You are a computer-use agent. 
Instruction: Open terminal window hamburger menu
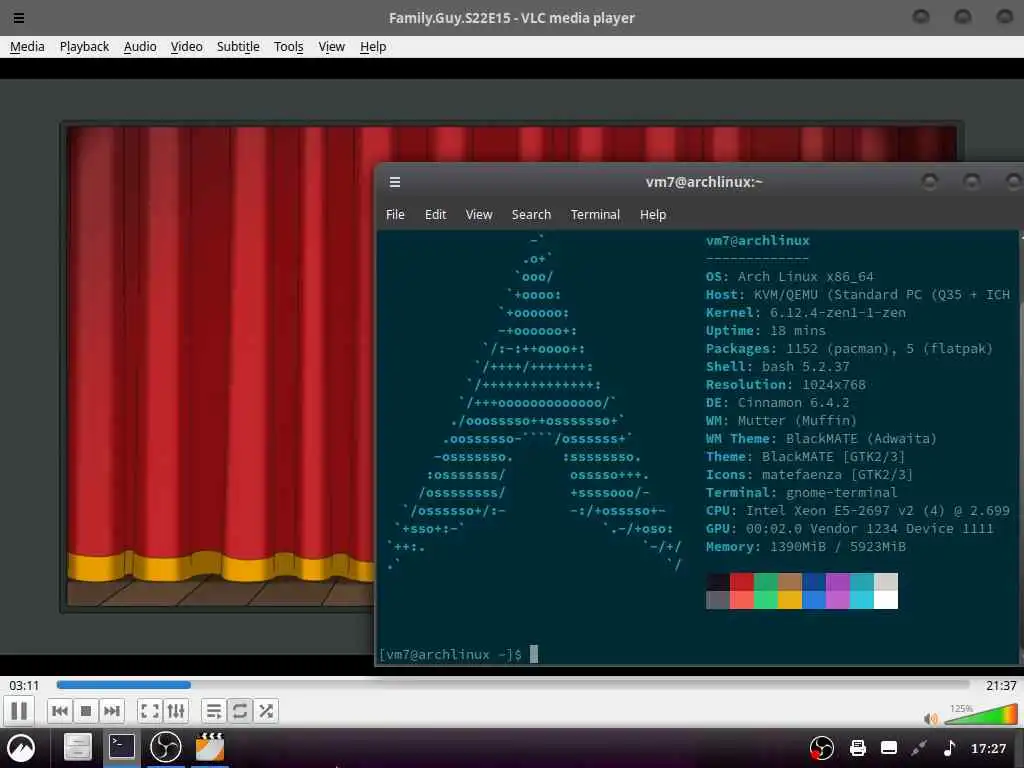coord(394,182)
